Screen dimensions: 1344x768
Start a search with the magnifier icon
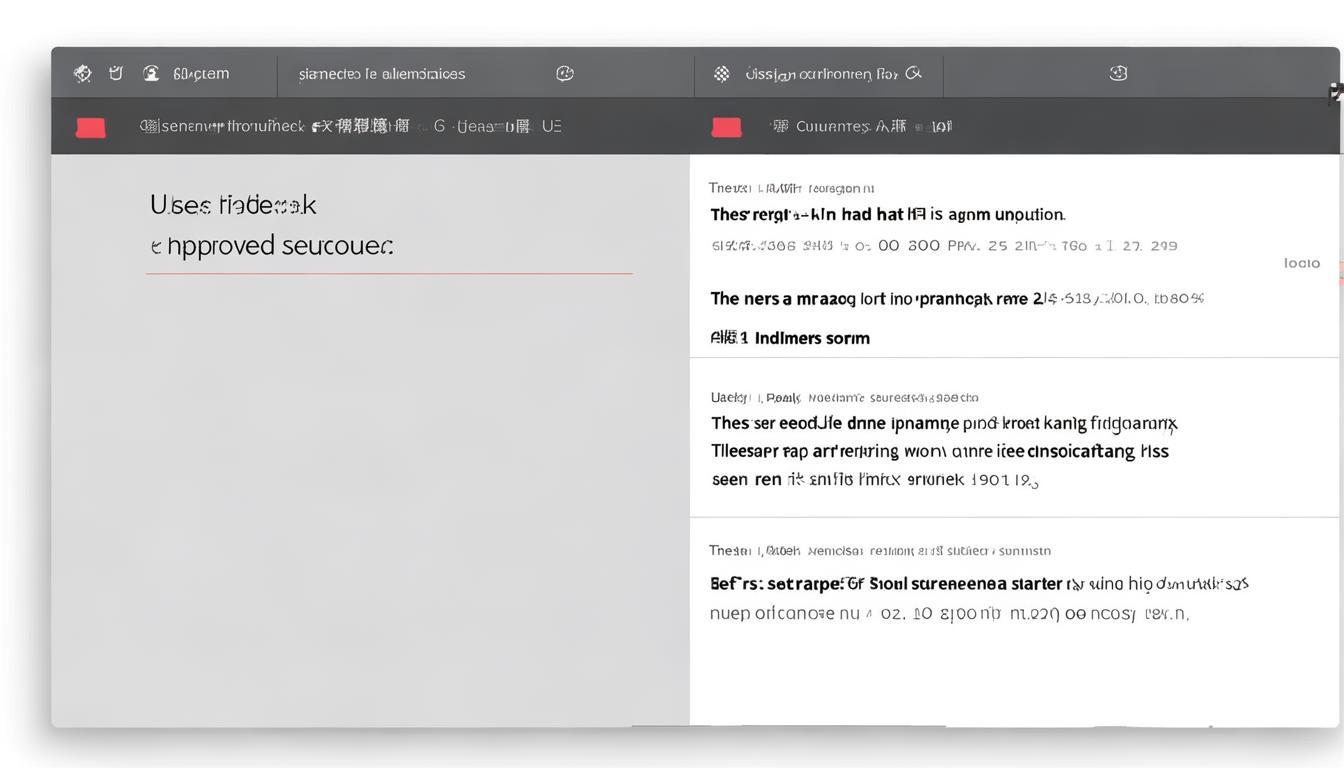(913, 73)
